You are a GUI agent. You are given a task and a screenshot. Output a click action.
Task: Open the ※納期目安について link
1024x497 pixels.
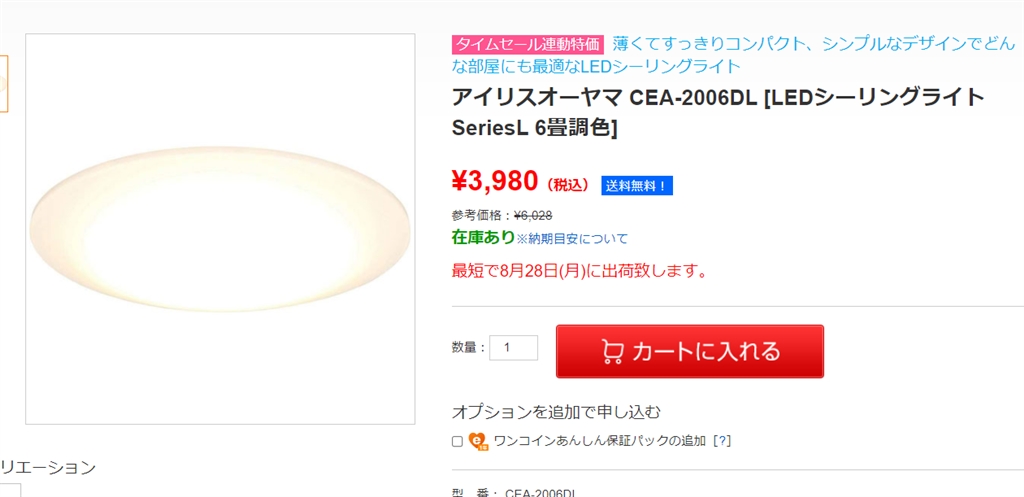[x=572, y=239]
